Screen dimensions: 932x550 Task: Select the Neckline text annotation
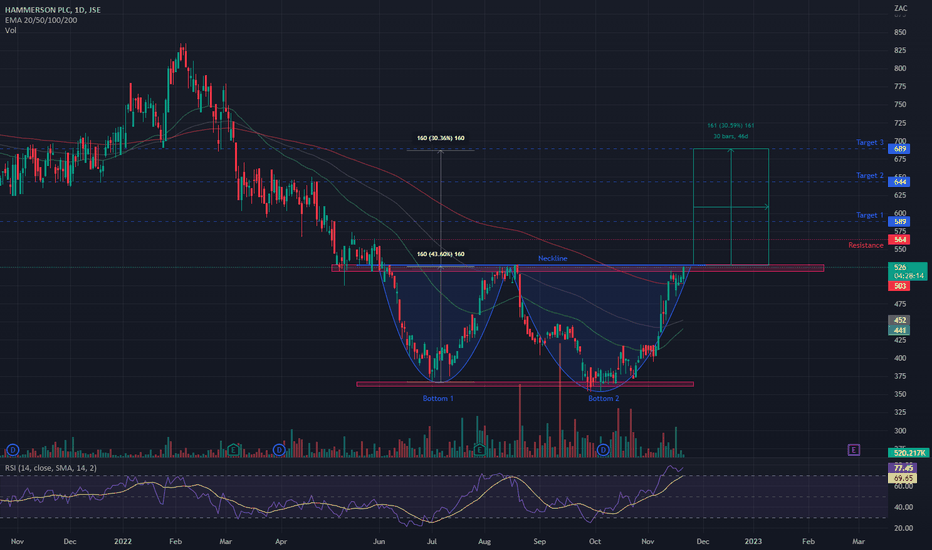pos(553,259)
